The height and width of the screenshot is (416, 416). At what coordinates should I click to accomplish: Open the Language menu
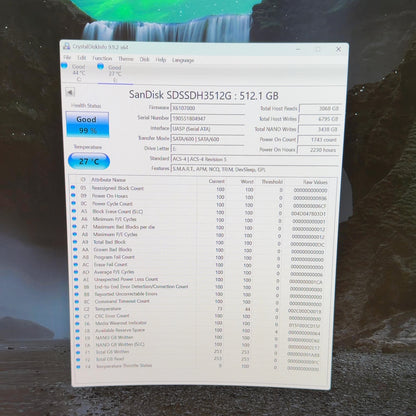[183, 60]
